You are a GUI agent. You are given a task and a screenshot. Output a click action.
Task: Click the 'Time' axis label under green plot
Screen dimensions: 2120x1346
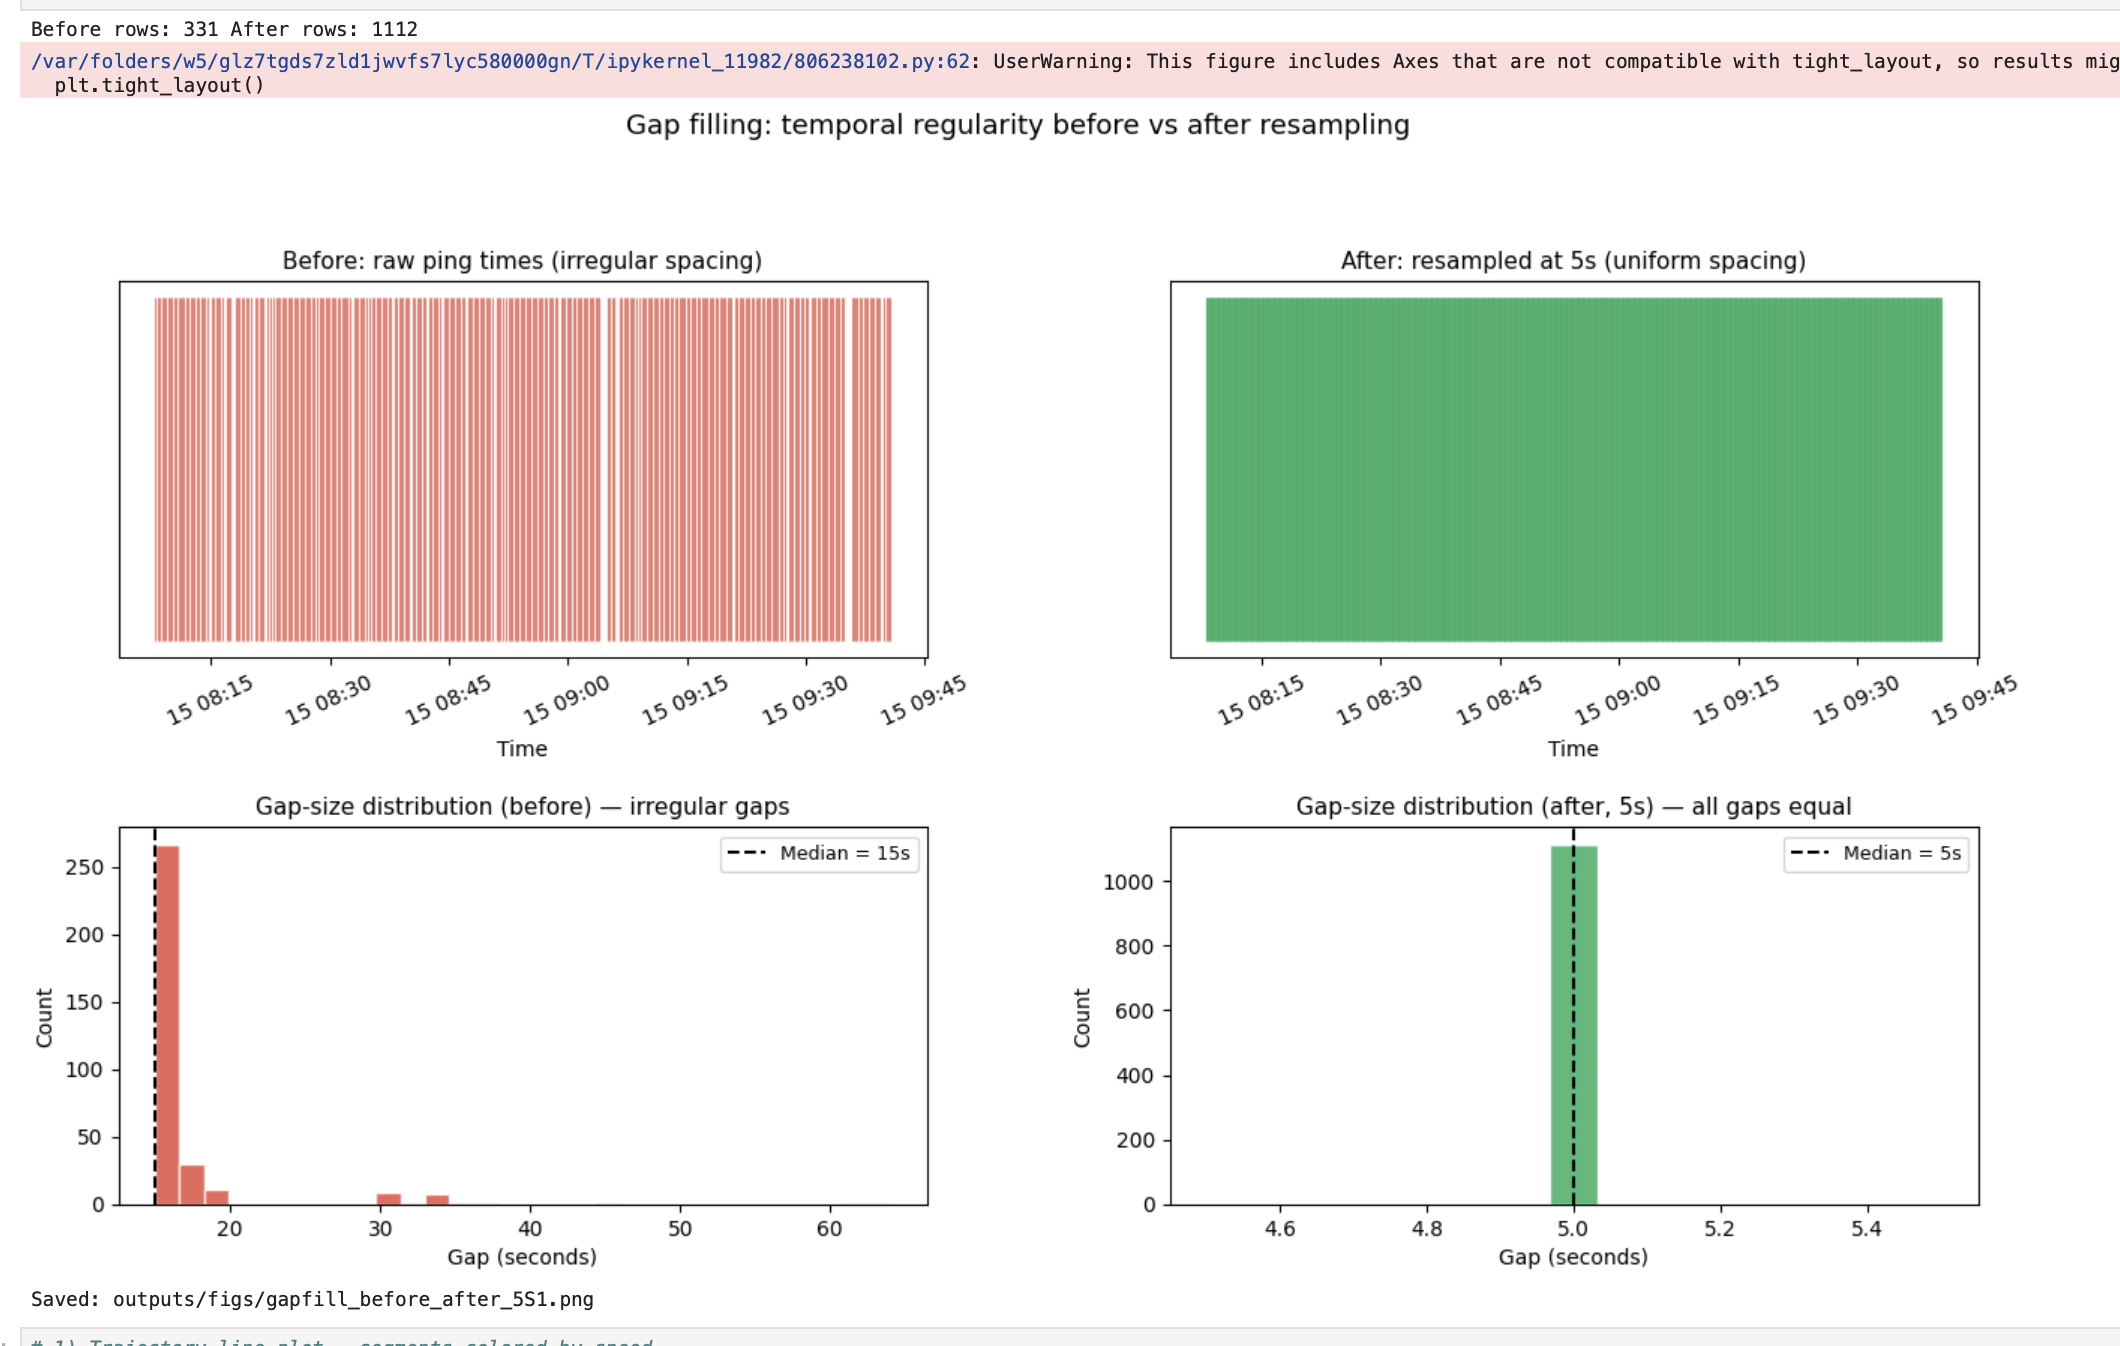[1573, 749]
